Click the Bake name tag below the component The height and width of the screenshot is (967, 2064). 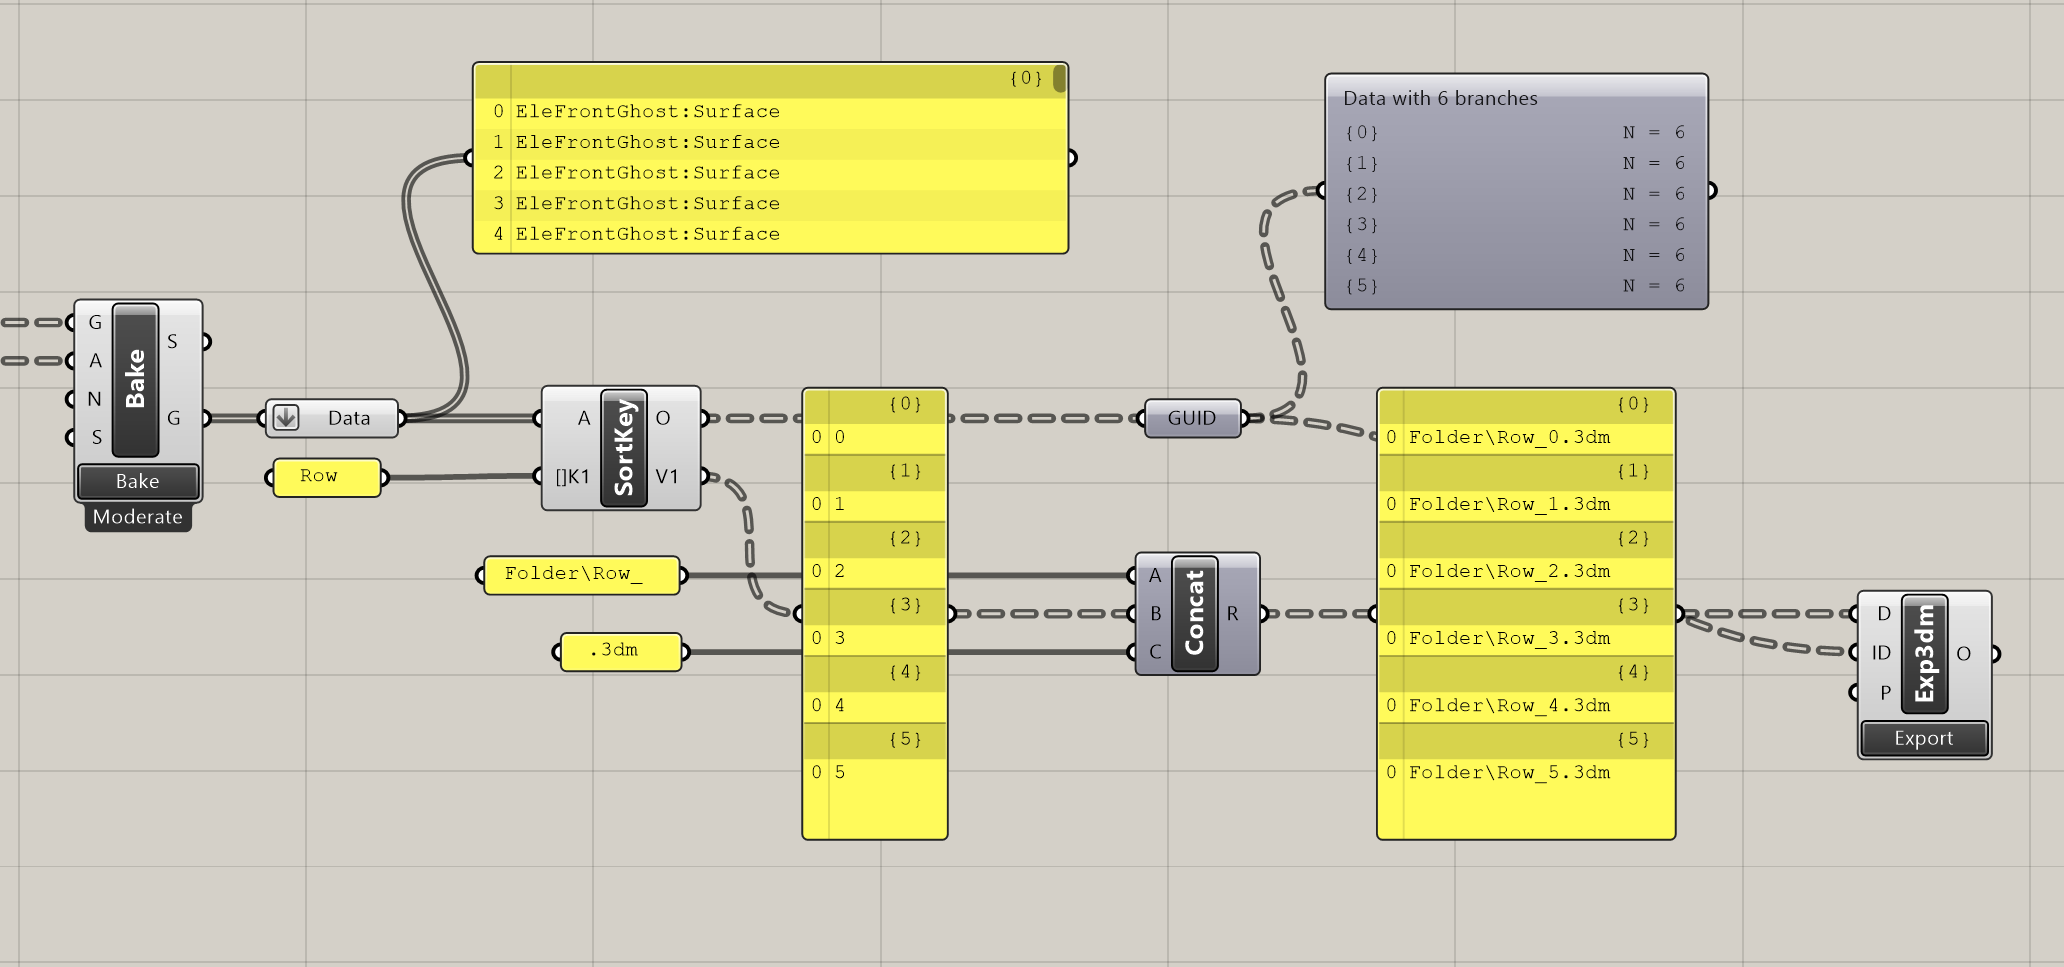pyautogui.click(x=137, y=481)
